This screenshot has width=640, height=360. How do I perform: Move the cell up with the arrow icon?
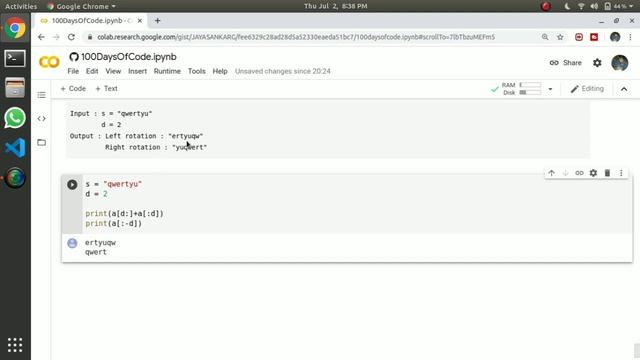click(x=551, y=173)
